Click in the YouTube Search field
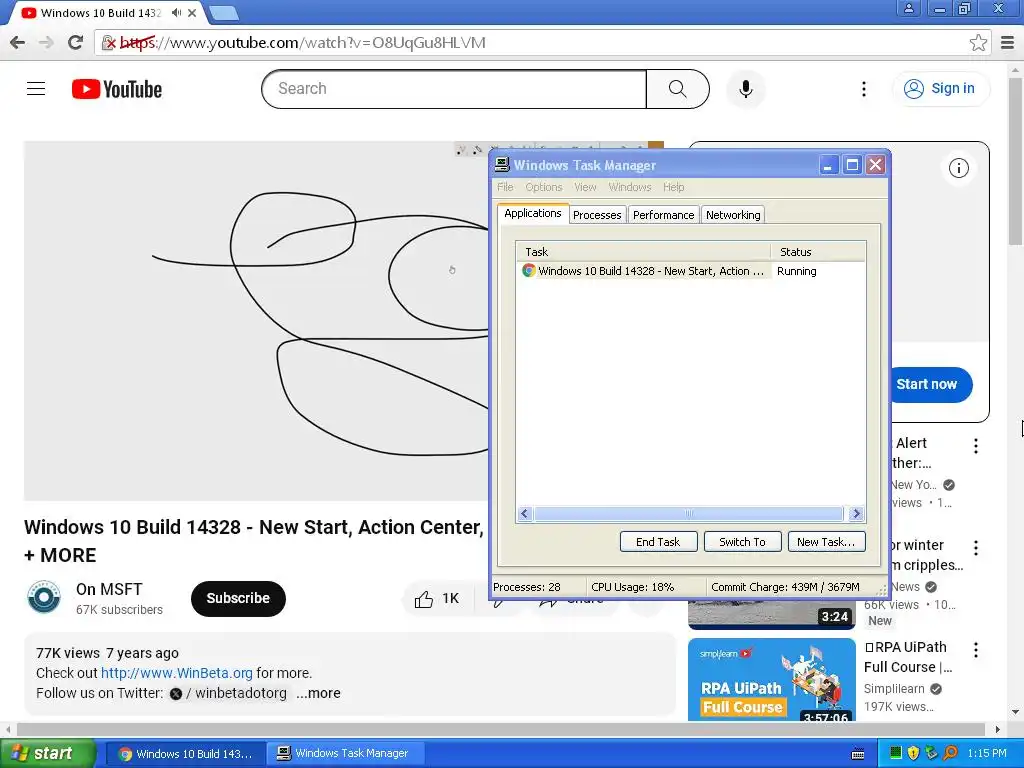The image size is (1024, 768). (454, 89)
